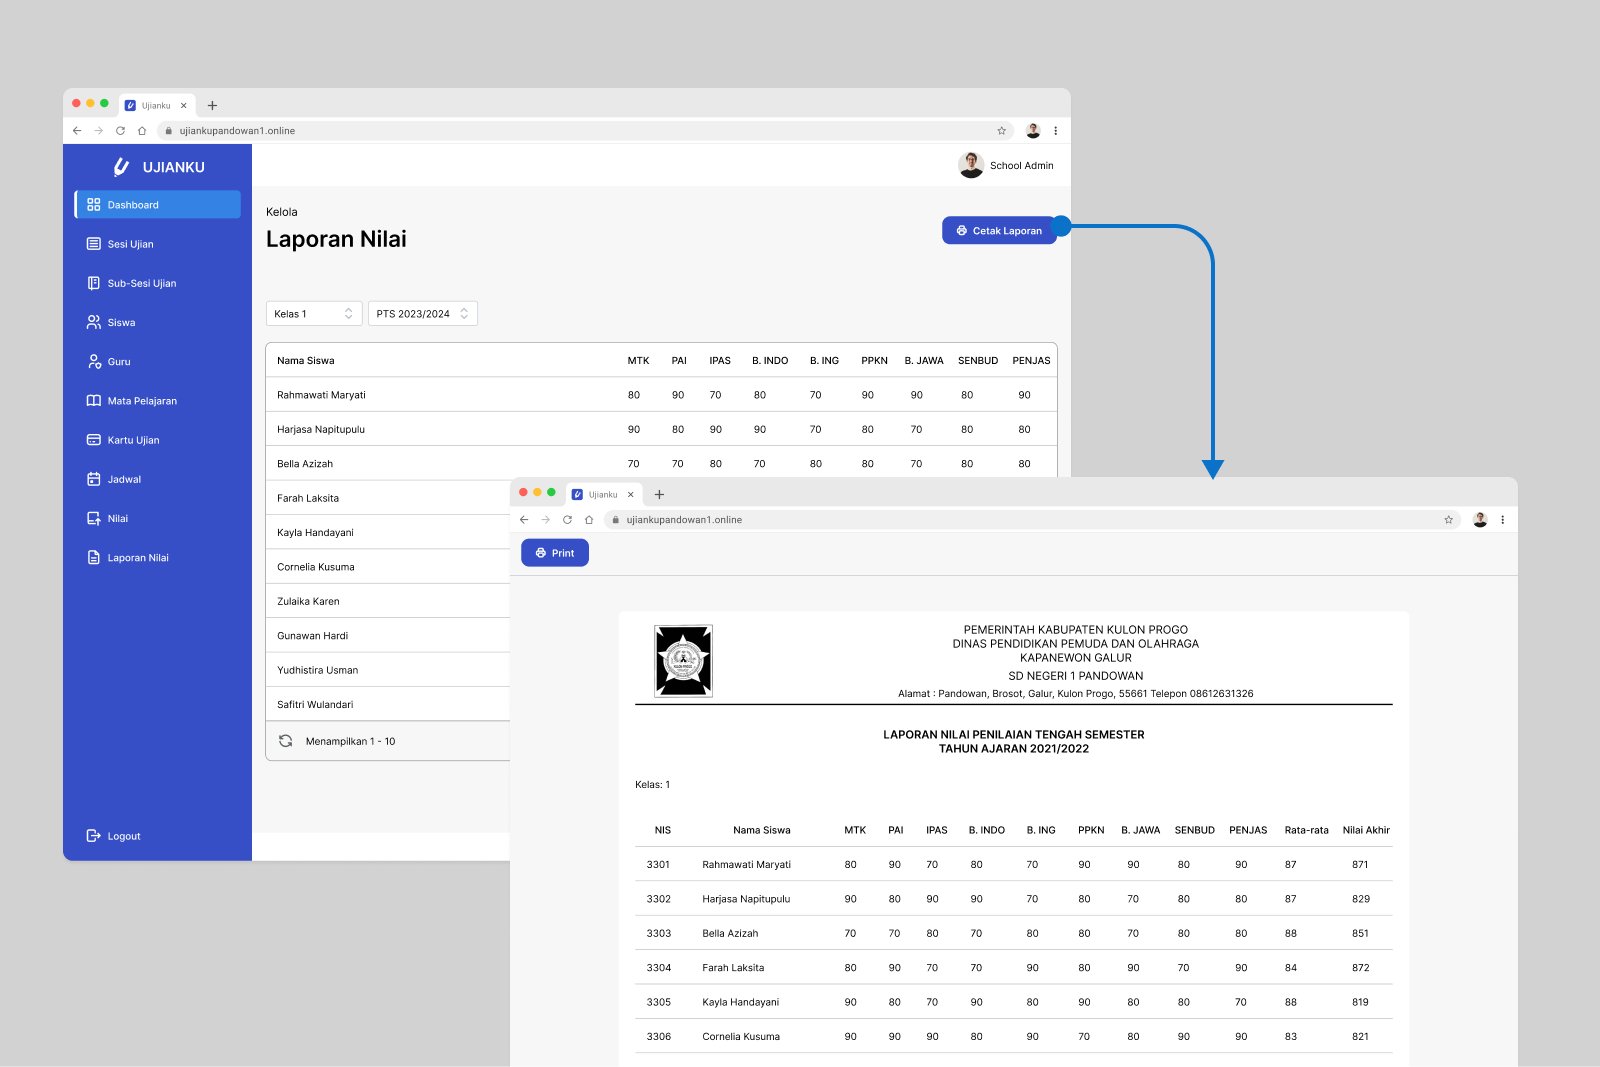Open Laporan Nilai in sidebar menu
1600x1067 pixels.
click(138, 558)
